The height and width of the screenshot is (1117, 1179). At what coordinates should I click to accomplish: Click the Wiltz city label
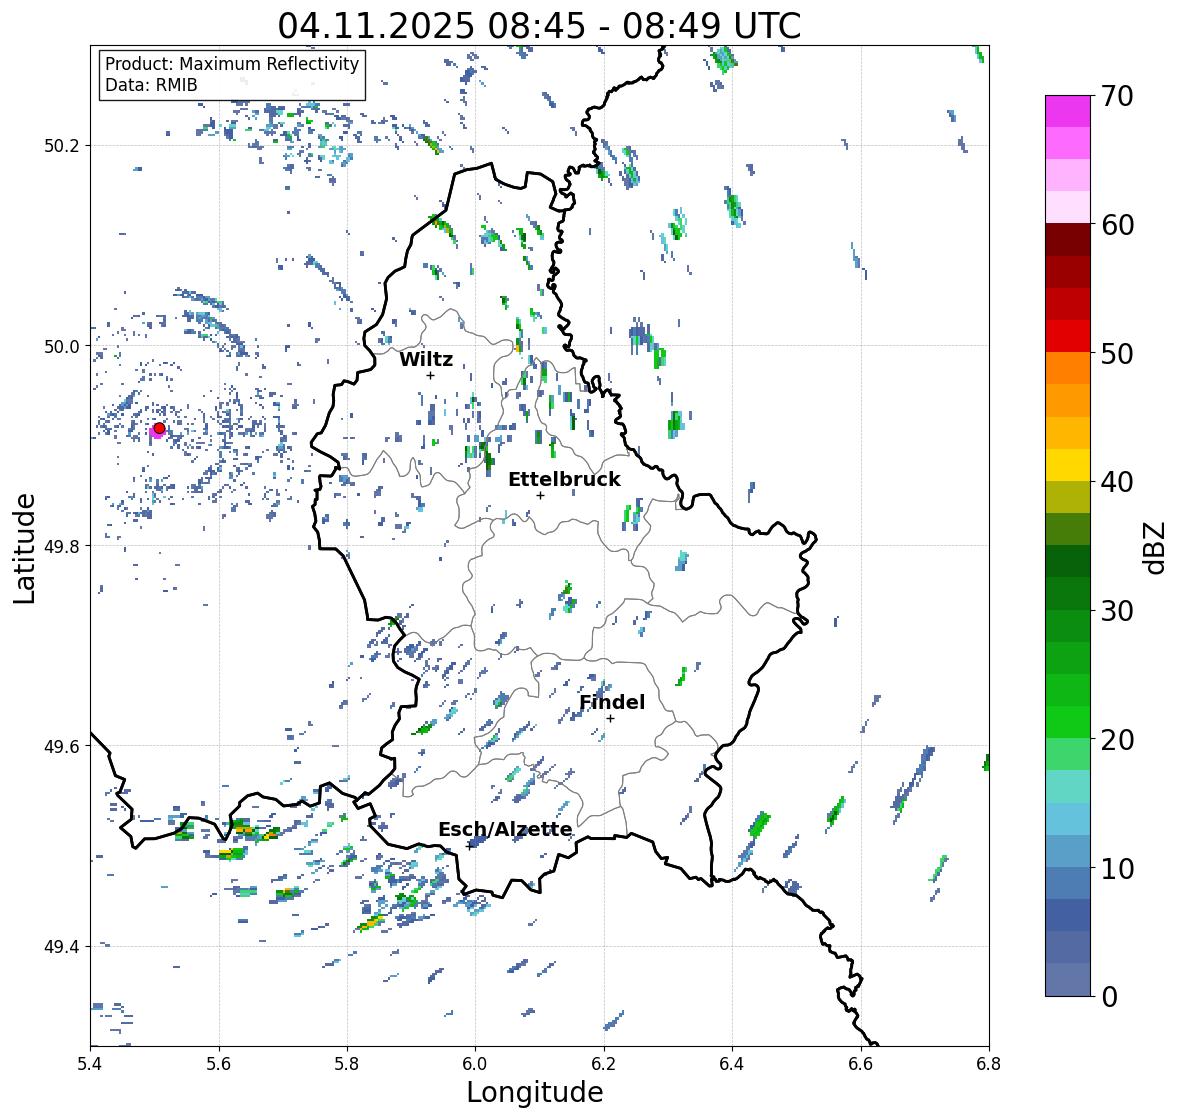(x=426, y=359)
